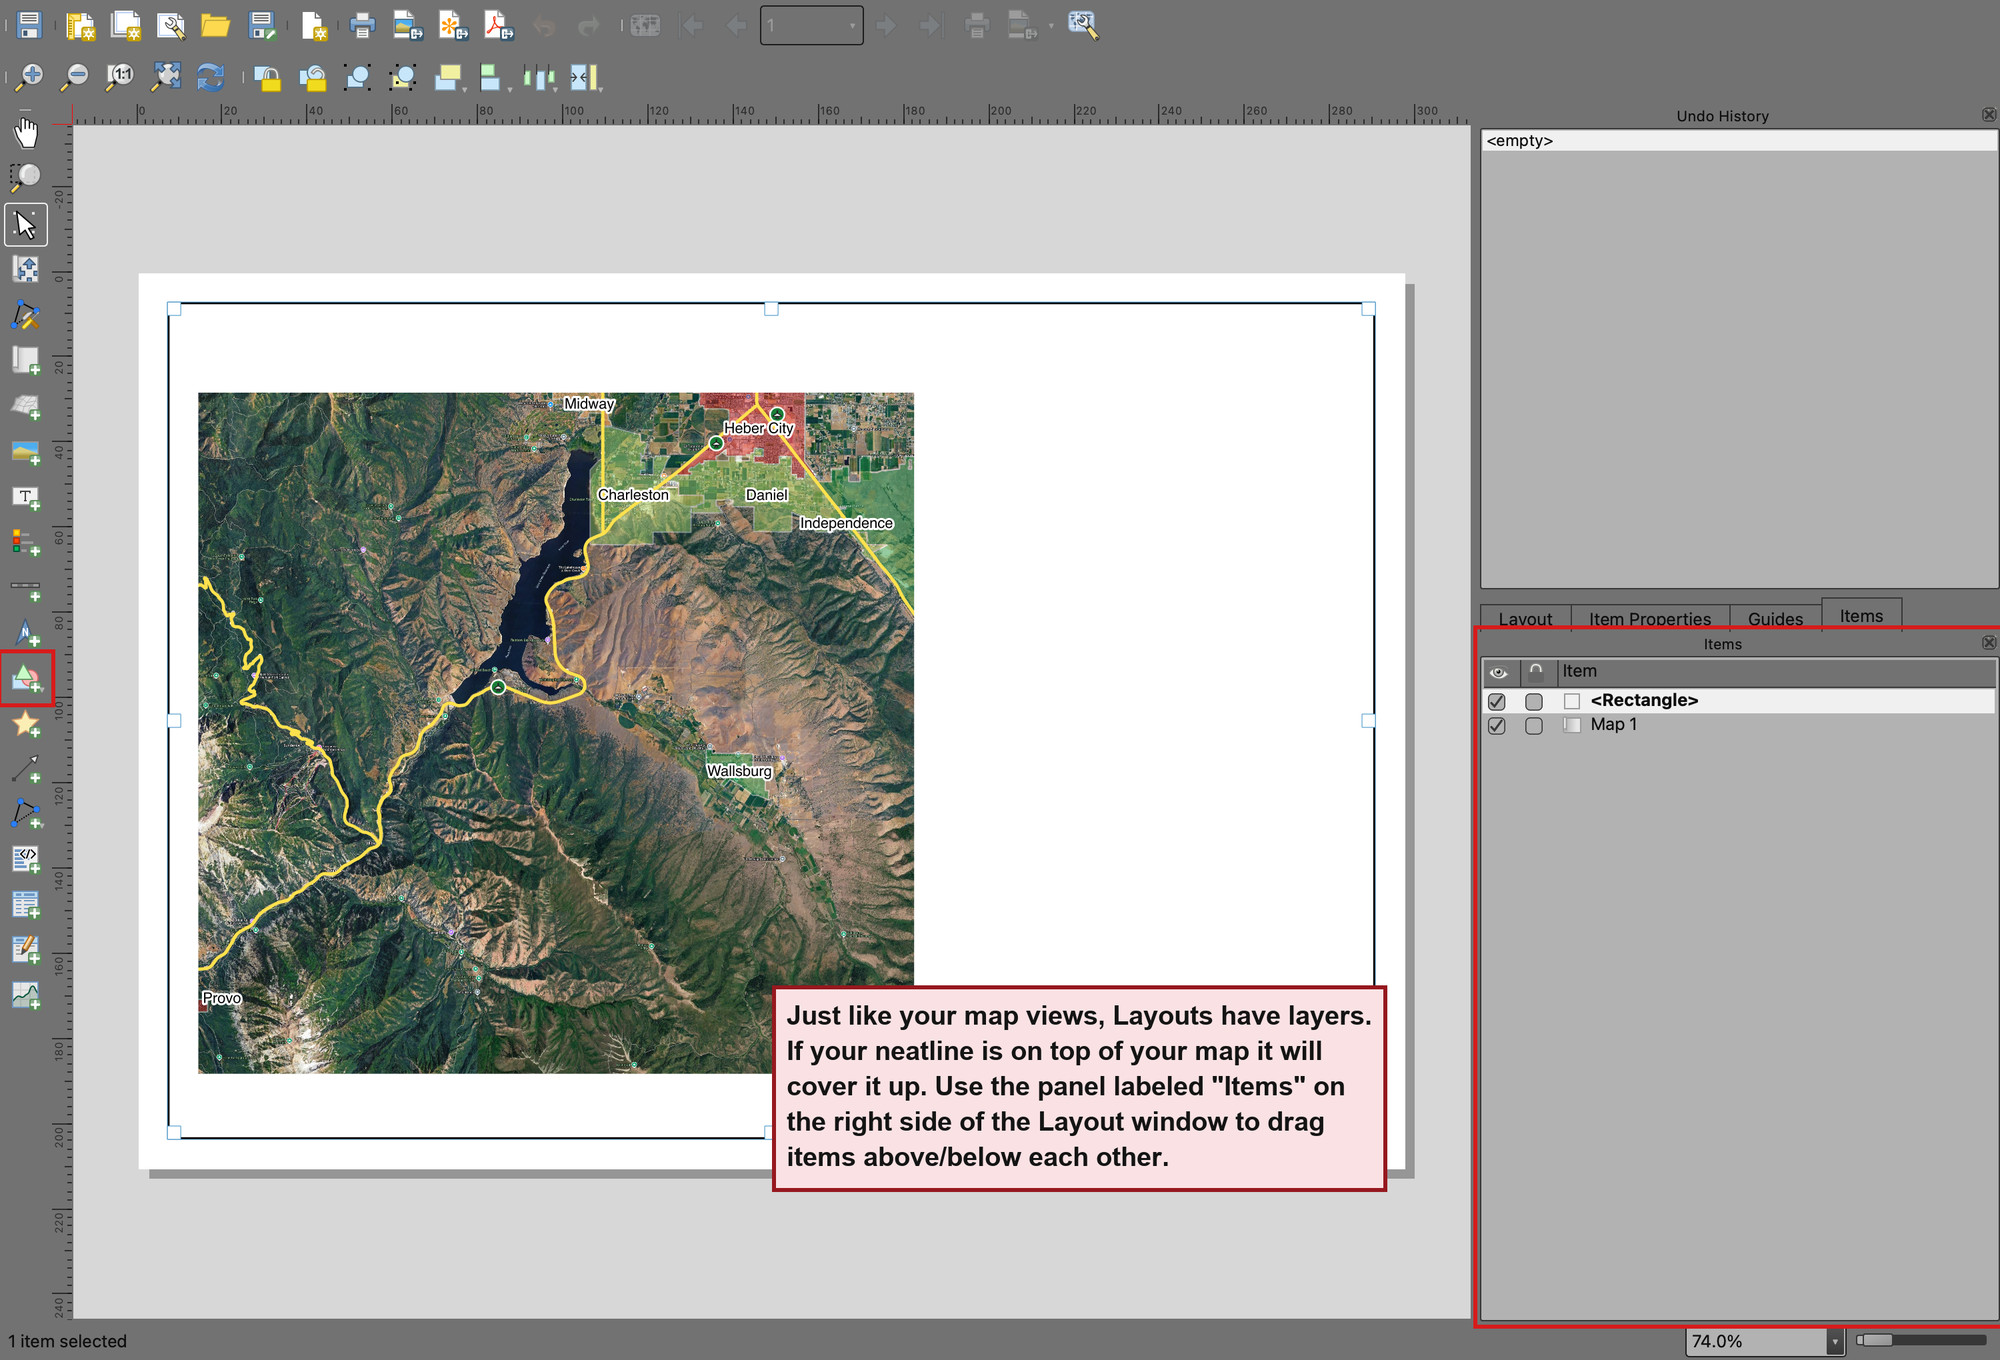Select the <Rectangle> row in Items

1739,701
